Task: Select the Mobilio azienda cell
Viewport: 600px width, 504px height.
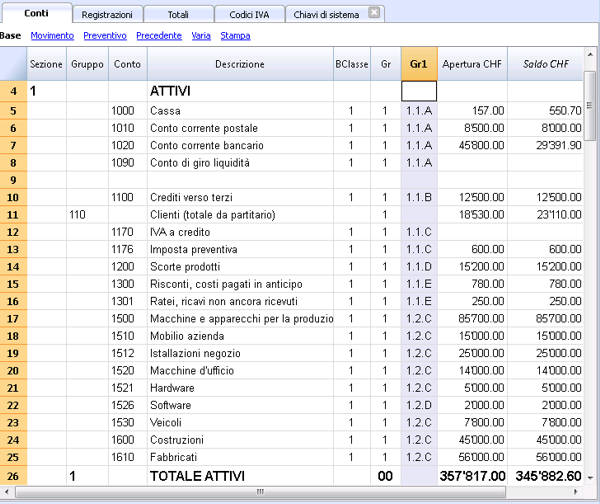Action: tap(240, 336)
